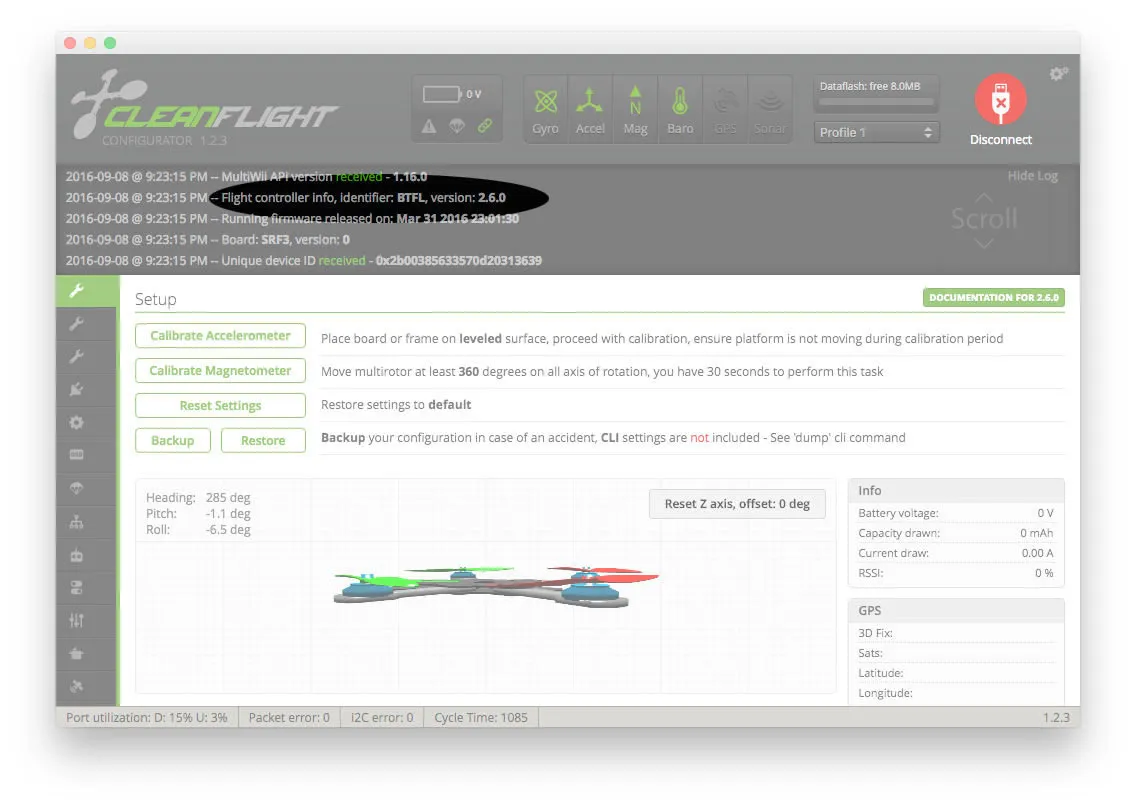Click the Mag compass sensor indicator
1136x807 pixels.
click(x=635, y=109)
